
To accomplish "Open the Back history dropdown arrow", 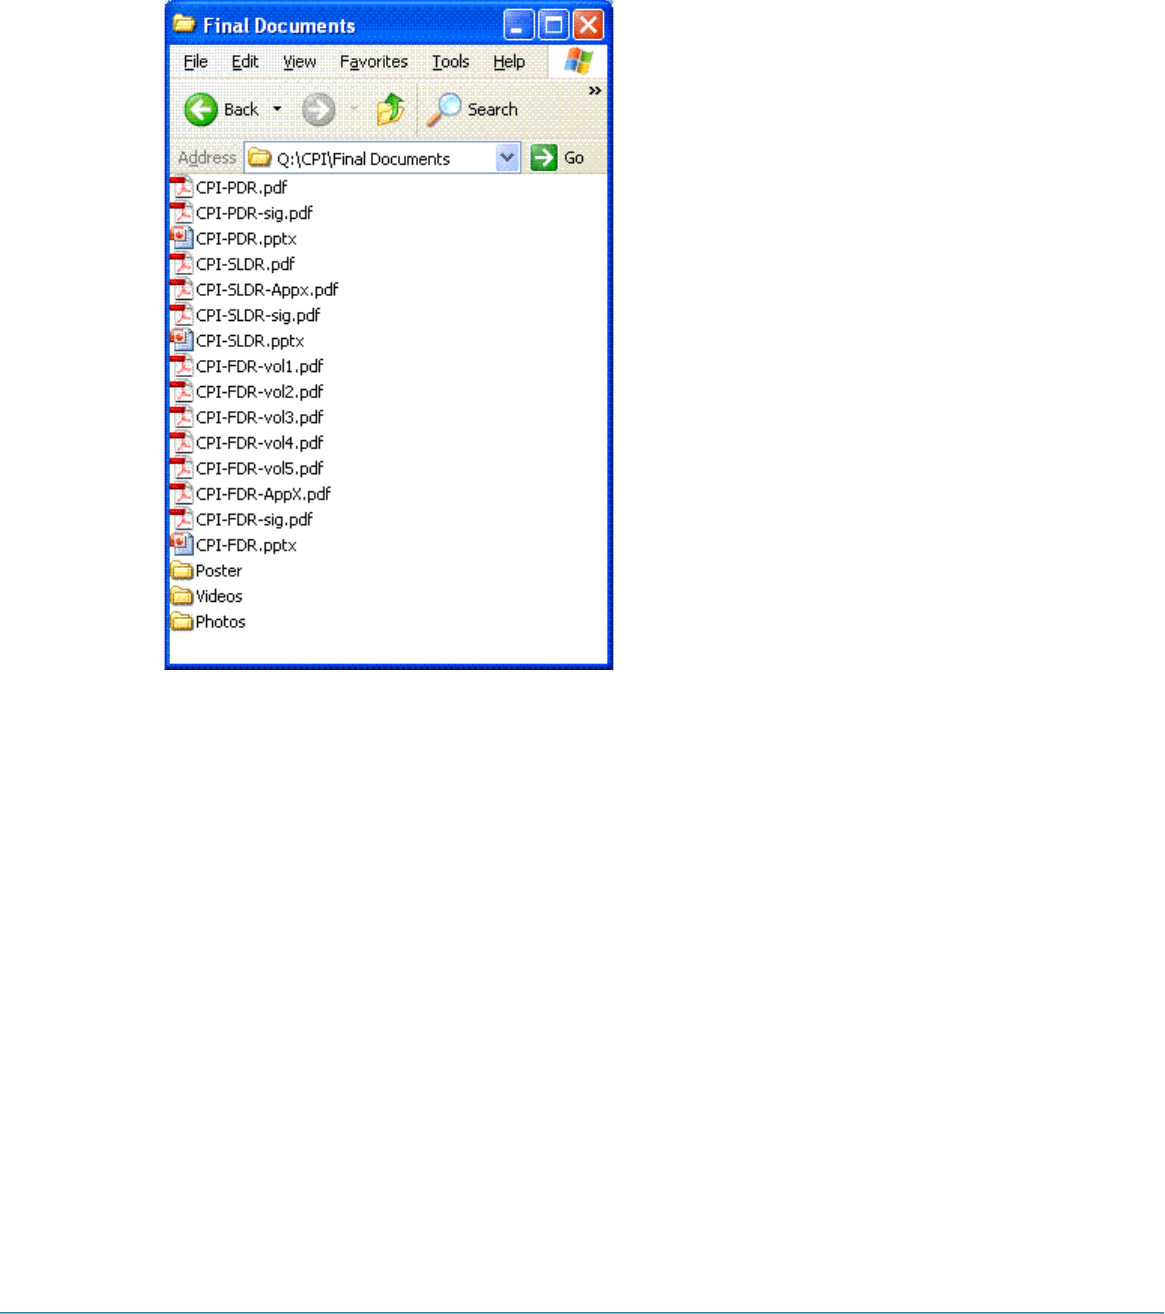I will 277,110.
